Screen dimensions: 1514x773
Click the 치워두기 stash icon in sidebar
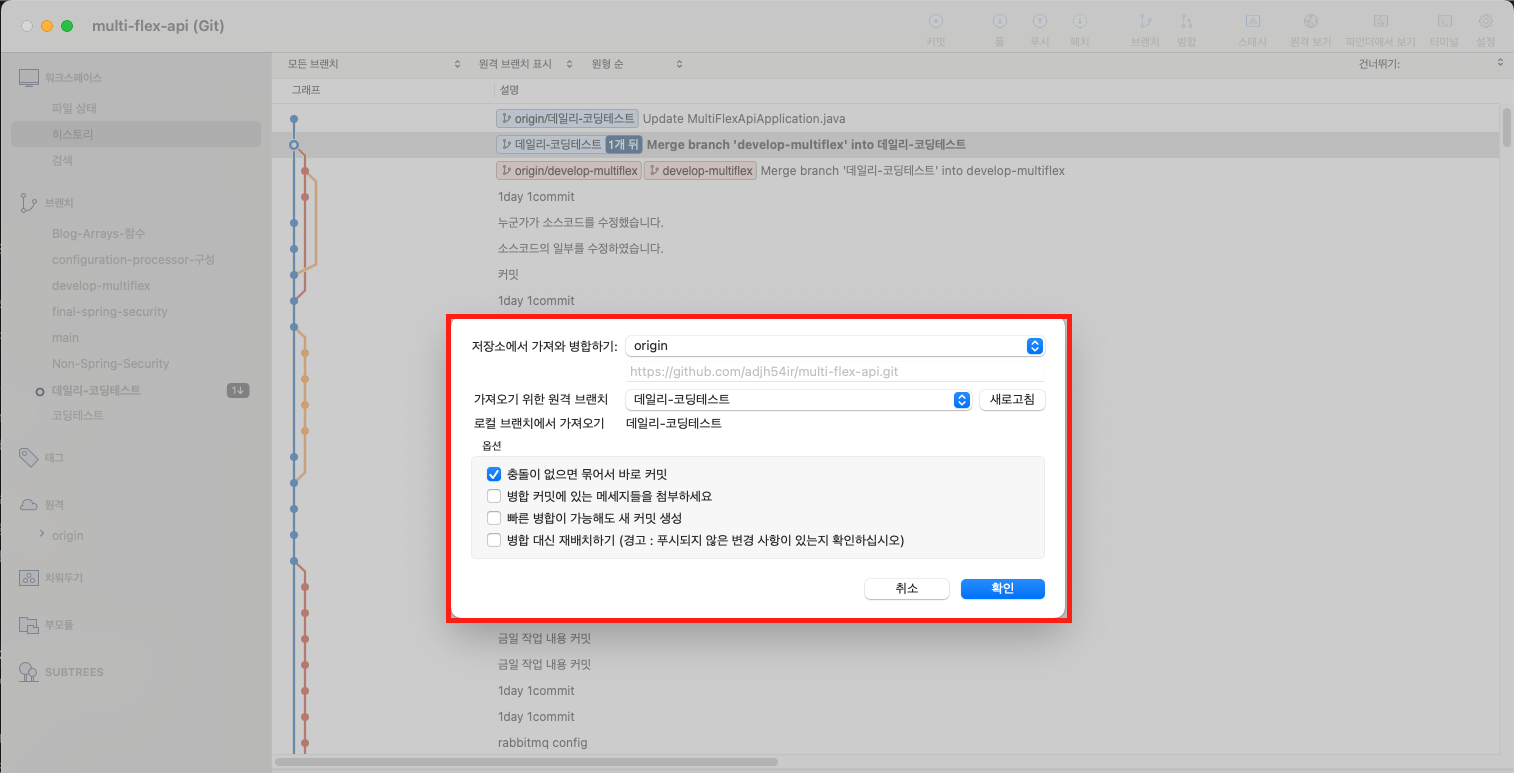[x=29, y=578]
